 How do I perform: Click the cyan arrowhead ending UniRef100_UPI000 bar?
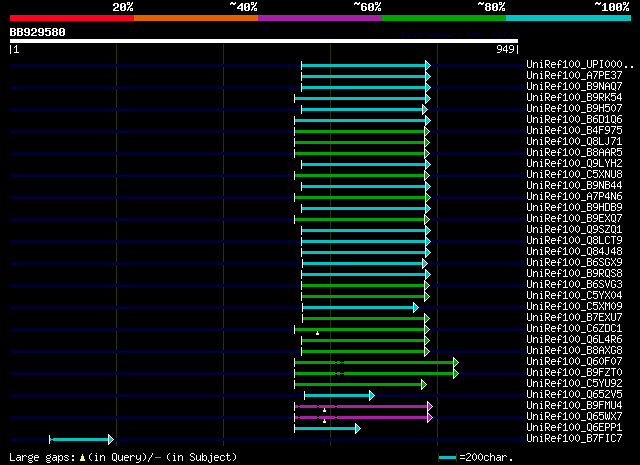click(428, 65)
